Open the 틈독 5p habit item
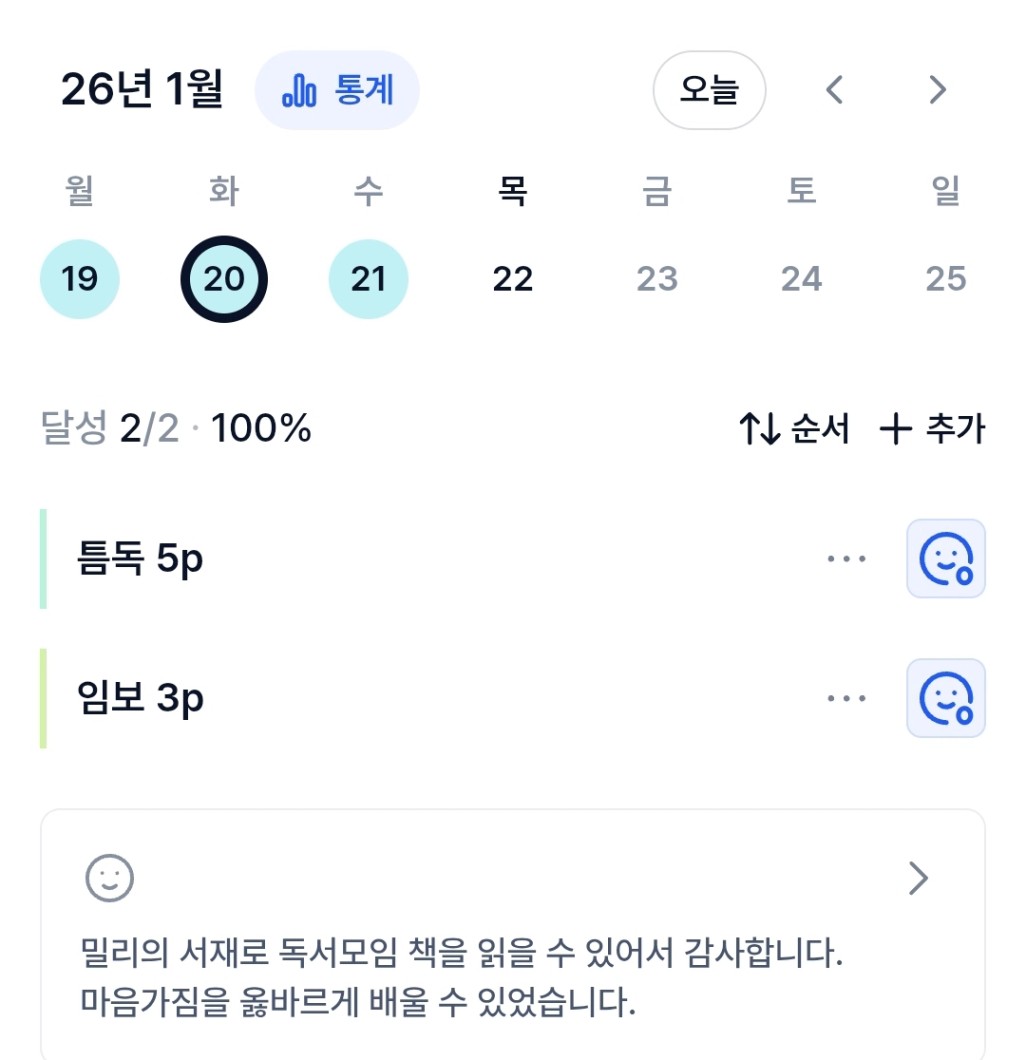1026x1060 pixels. [140, 559]
